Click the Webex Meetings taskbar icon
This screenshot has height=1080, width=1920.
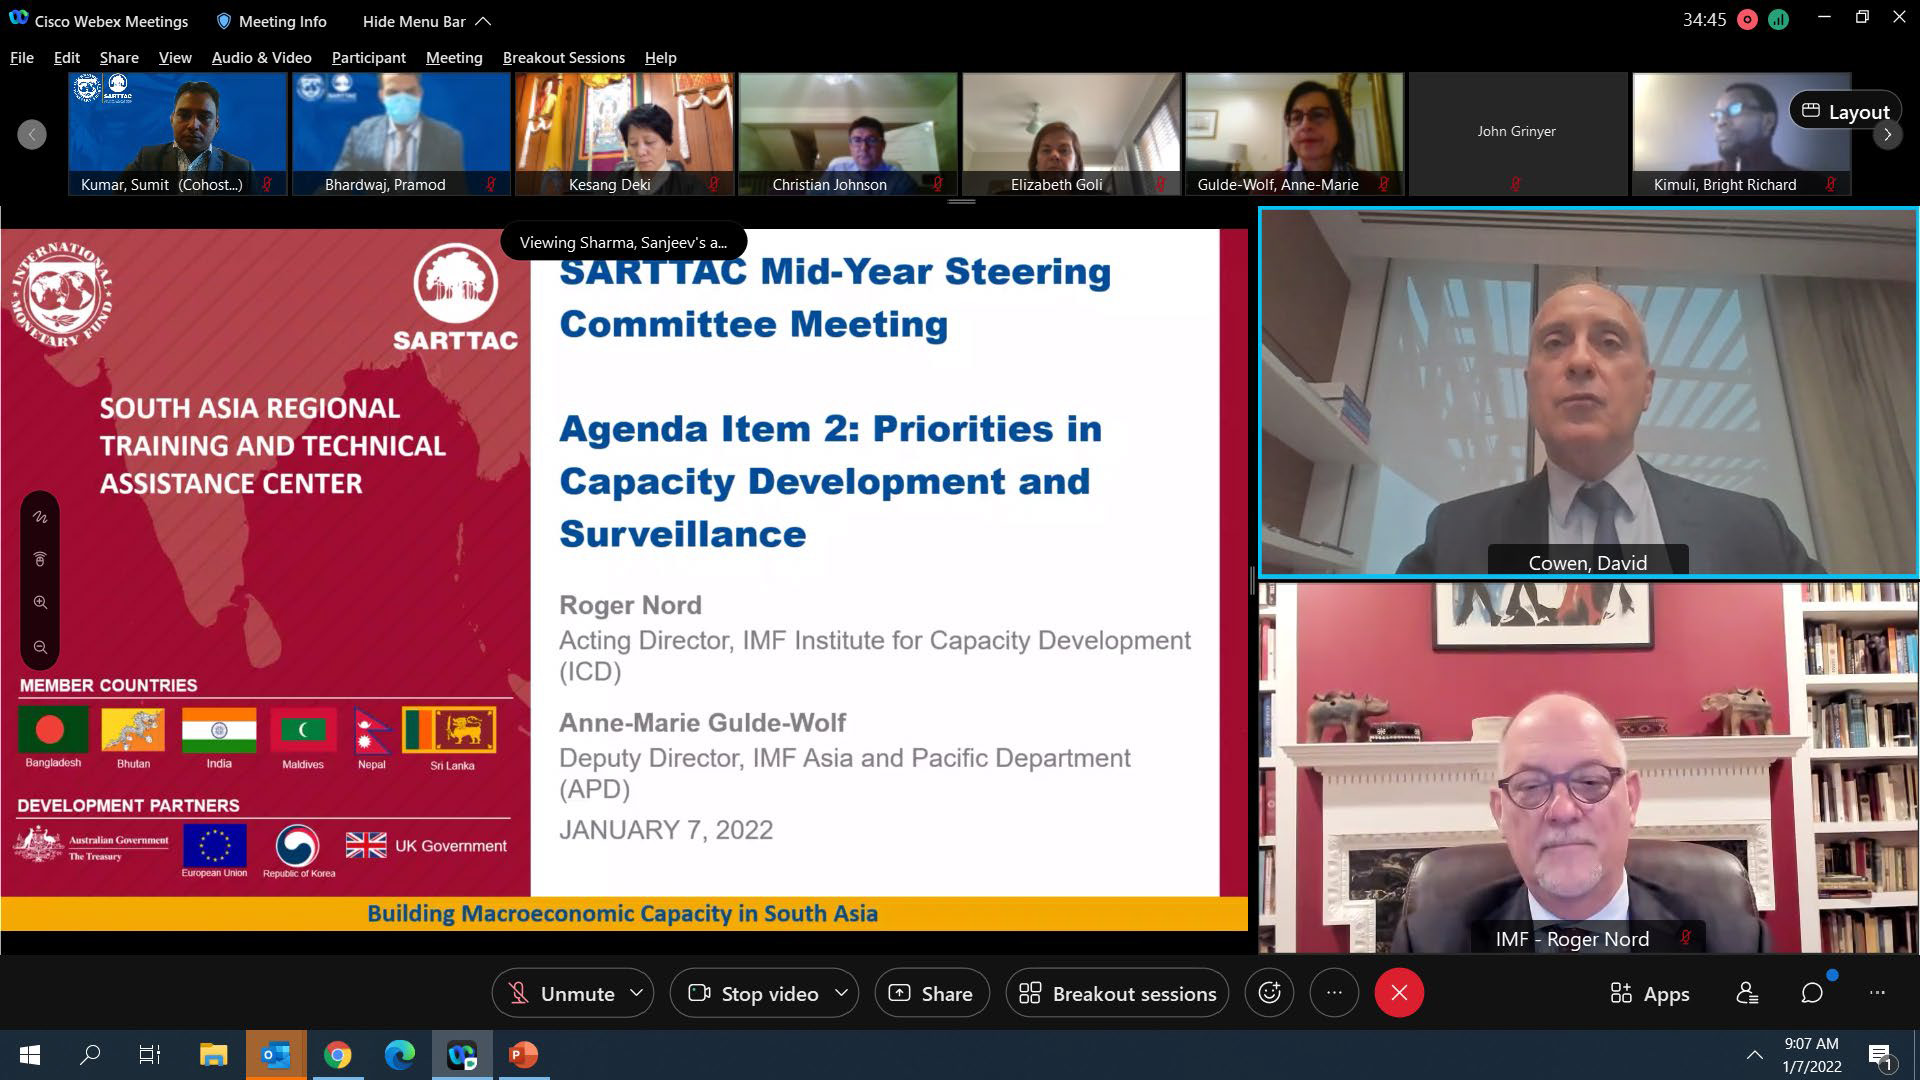pyautogui.click(x=462, y=1055)
